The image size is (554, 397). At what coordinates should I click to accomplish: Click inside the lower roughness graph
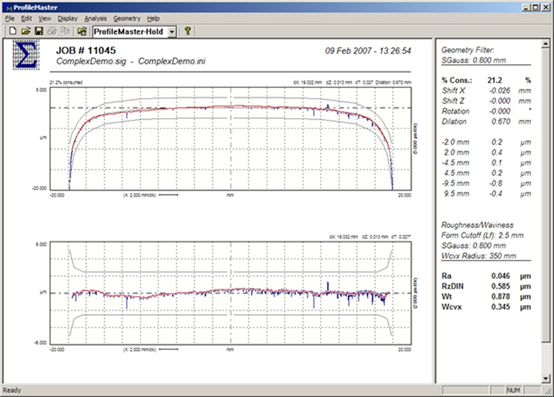pos(231,293)
